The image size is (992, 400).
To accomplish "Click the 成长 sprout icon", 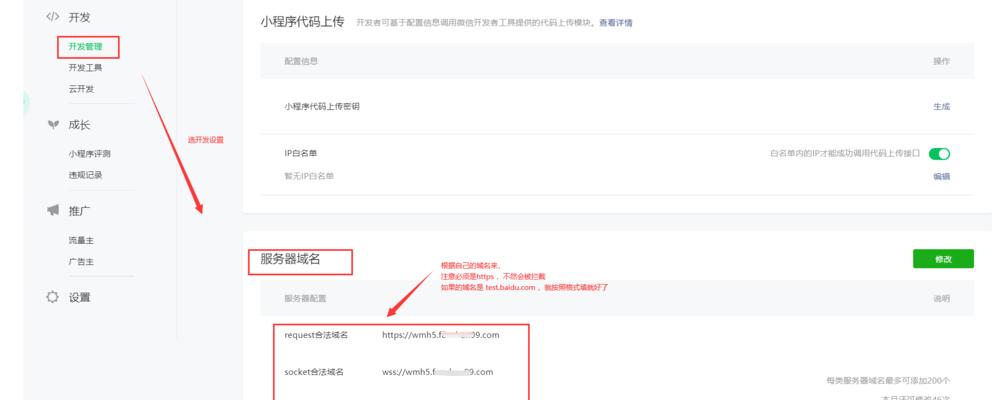I will [x=53, y=125].
